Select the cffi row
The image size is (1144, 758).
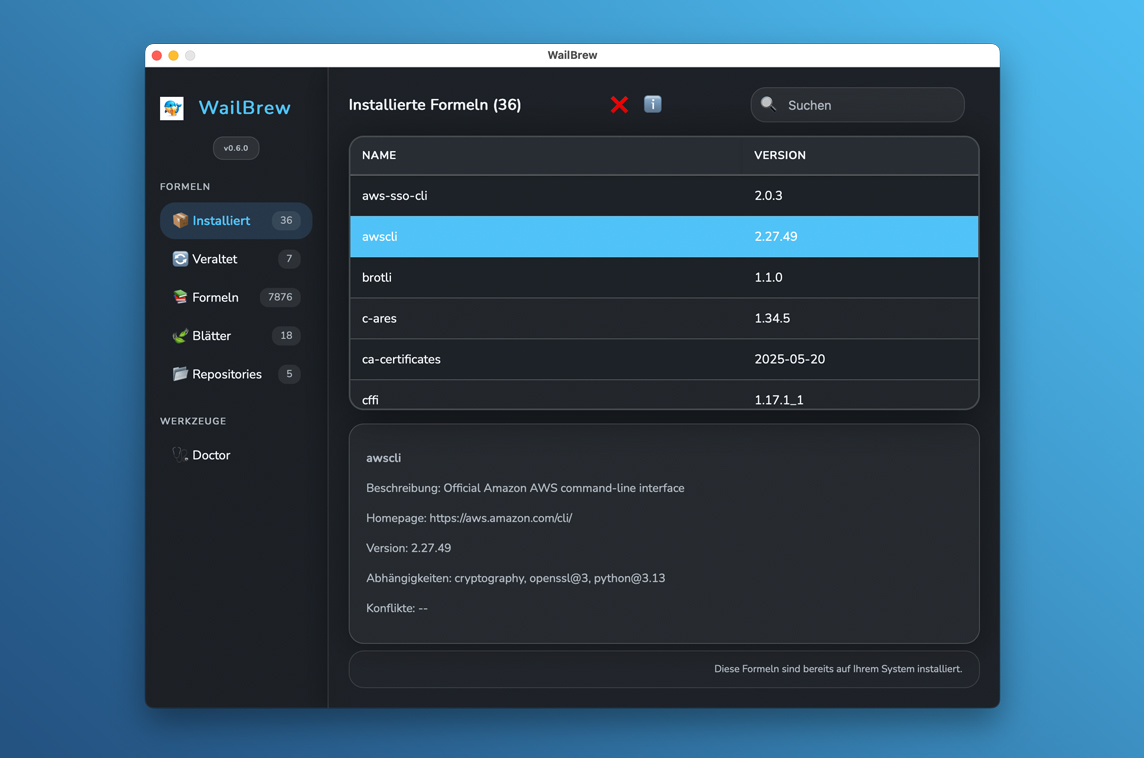pyautogui.click(x=664, y=395)
